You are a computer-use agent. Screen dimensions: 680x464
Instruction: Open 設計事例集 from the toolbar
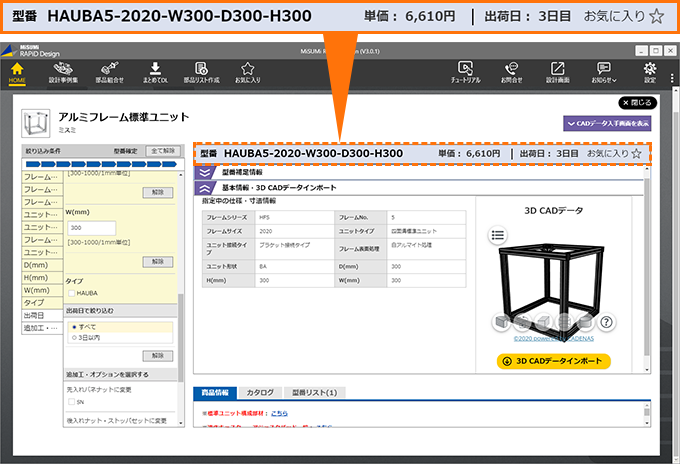click(62, 72)
